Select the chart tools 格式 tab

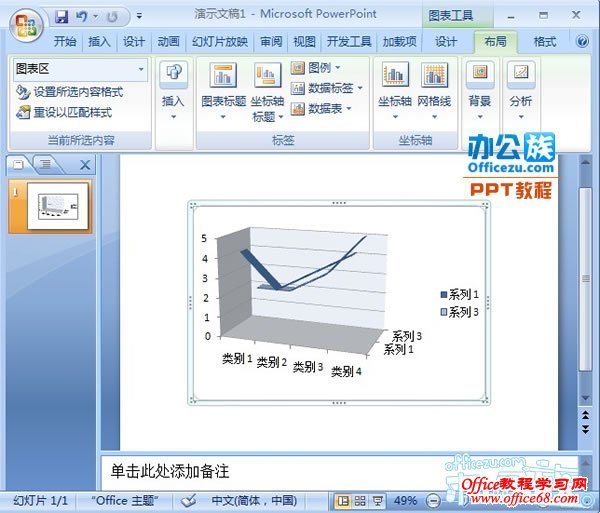[x=545, y=41]
